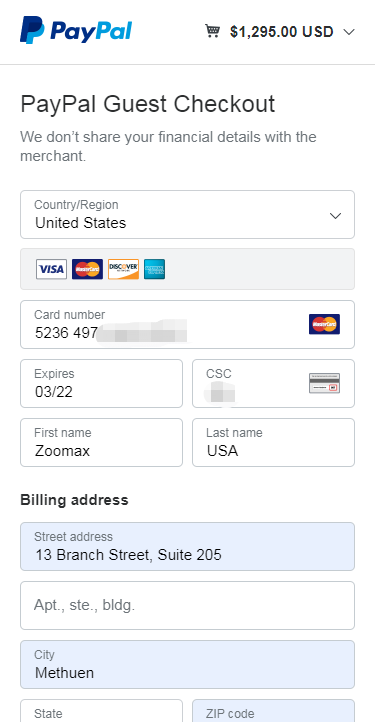
Task: Click the shopping cart icon
Action: [212, 31]
